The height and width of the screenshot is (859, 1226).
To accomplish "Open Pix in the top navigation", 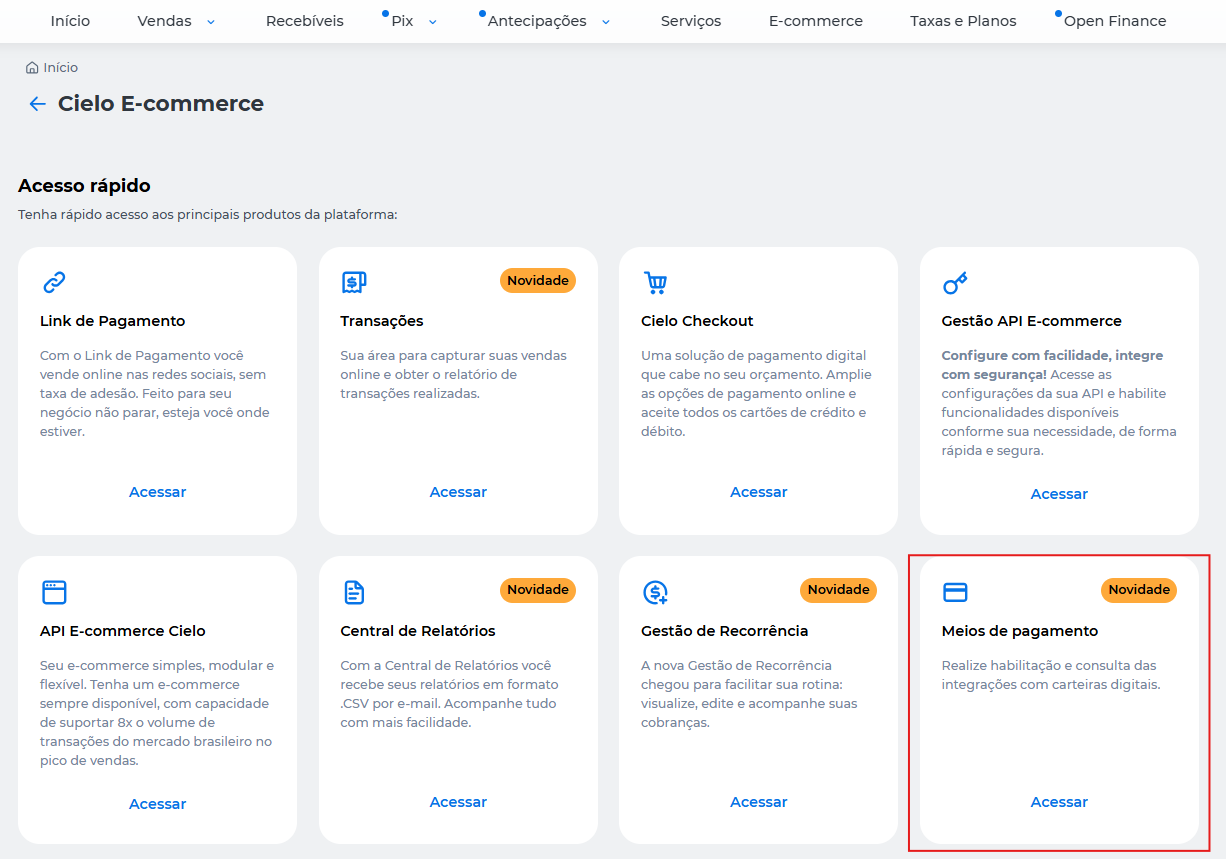I will click(402, 21).
